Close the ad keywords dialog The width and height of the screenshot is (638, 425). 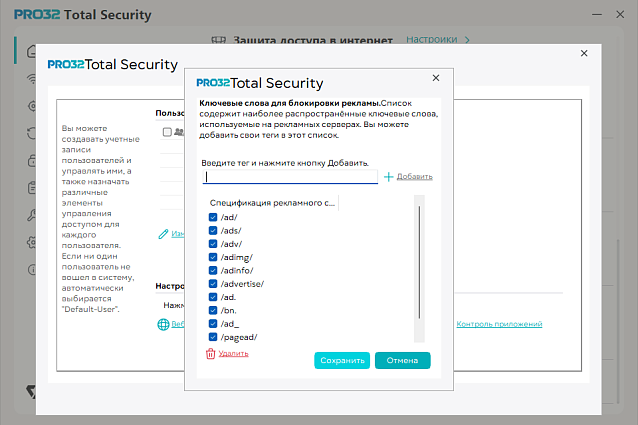(x=436, y=78)
